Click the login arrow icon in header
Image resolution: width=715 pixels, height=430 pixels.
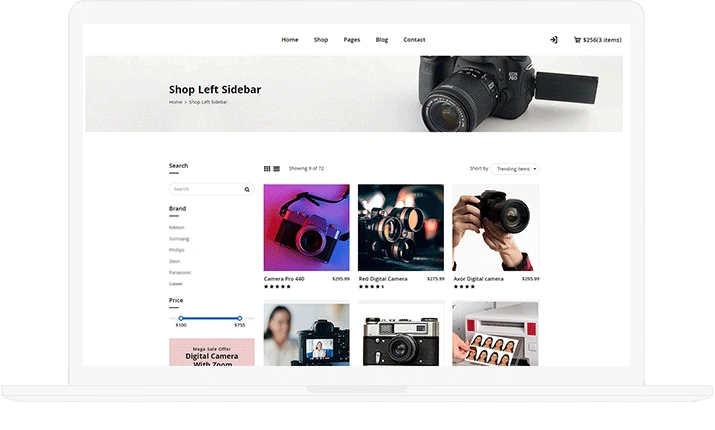tap(554, 40)
